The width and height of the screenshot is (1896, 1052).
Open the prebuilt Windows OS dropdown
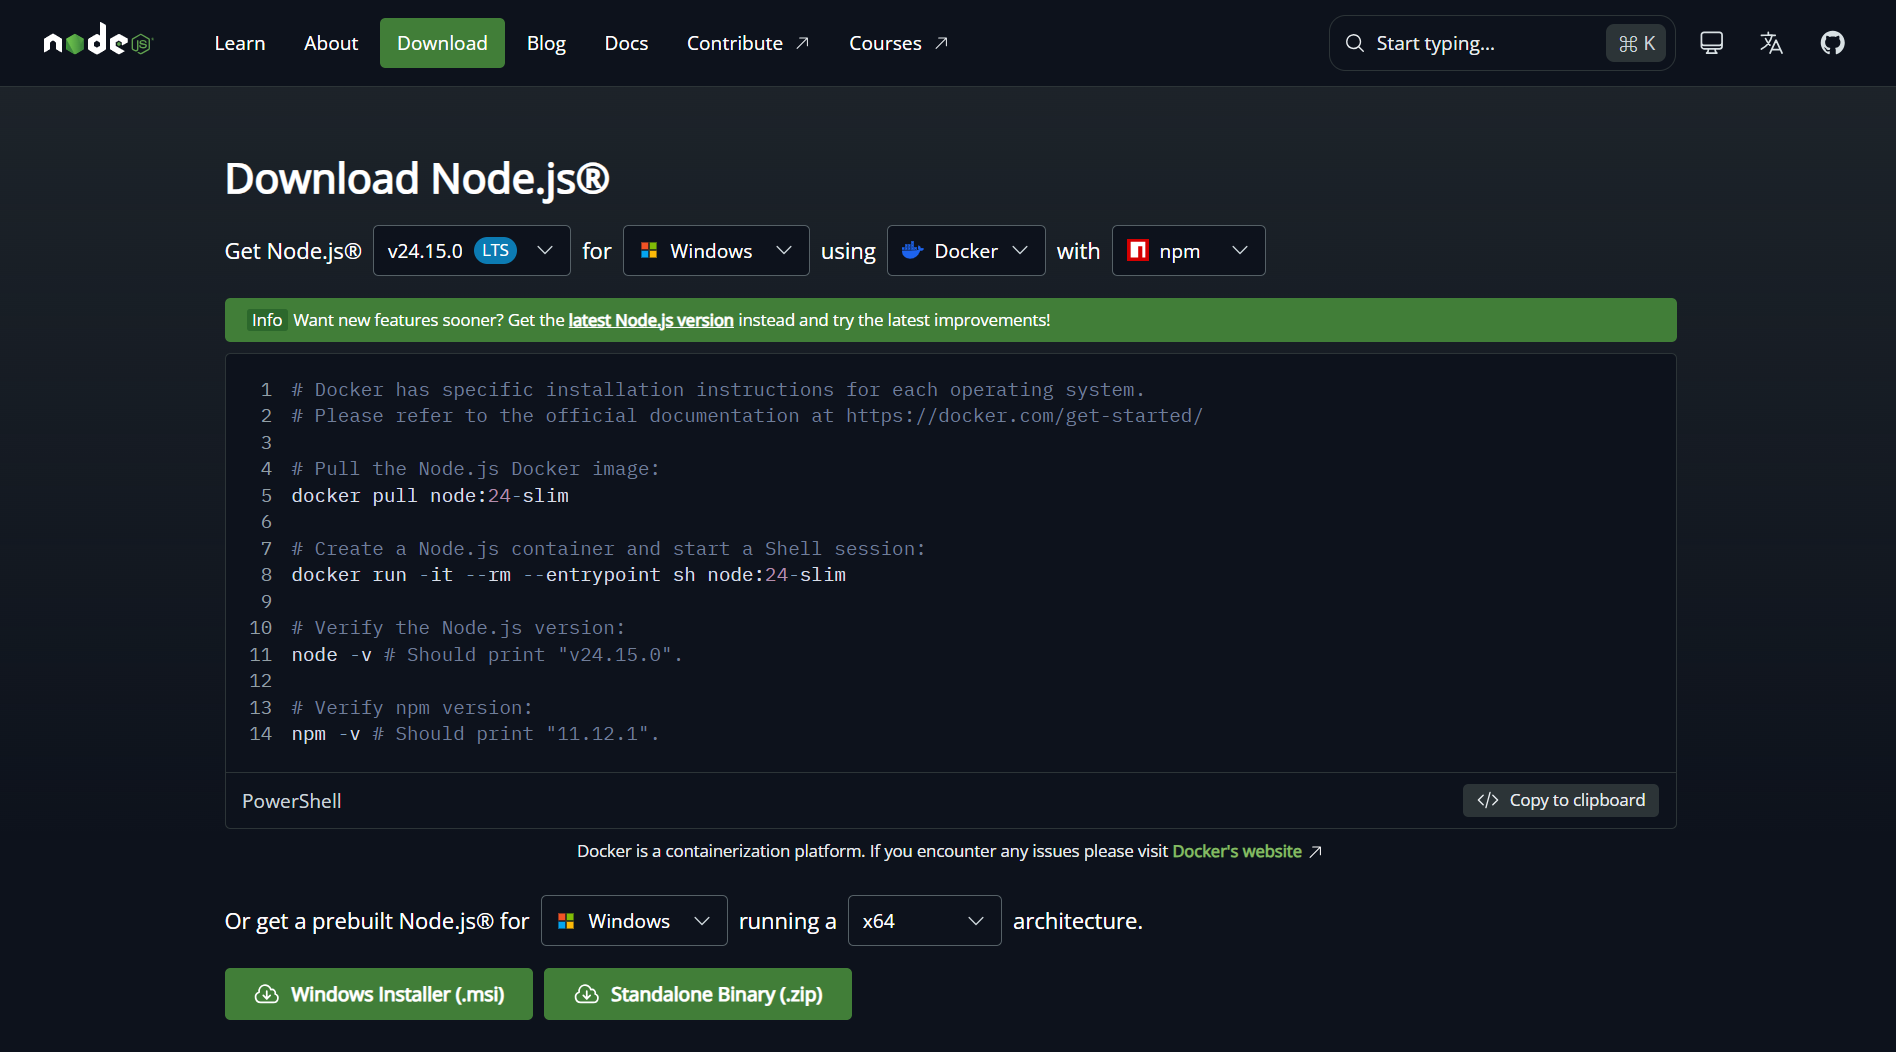point(634,921)
